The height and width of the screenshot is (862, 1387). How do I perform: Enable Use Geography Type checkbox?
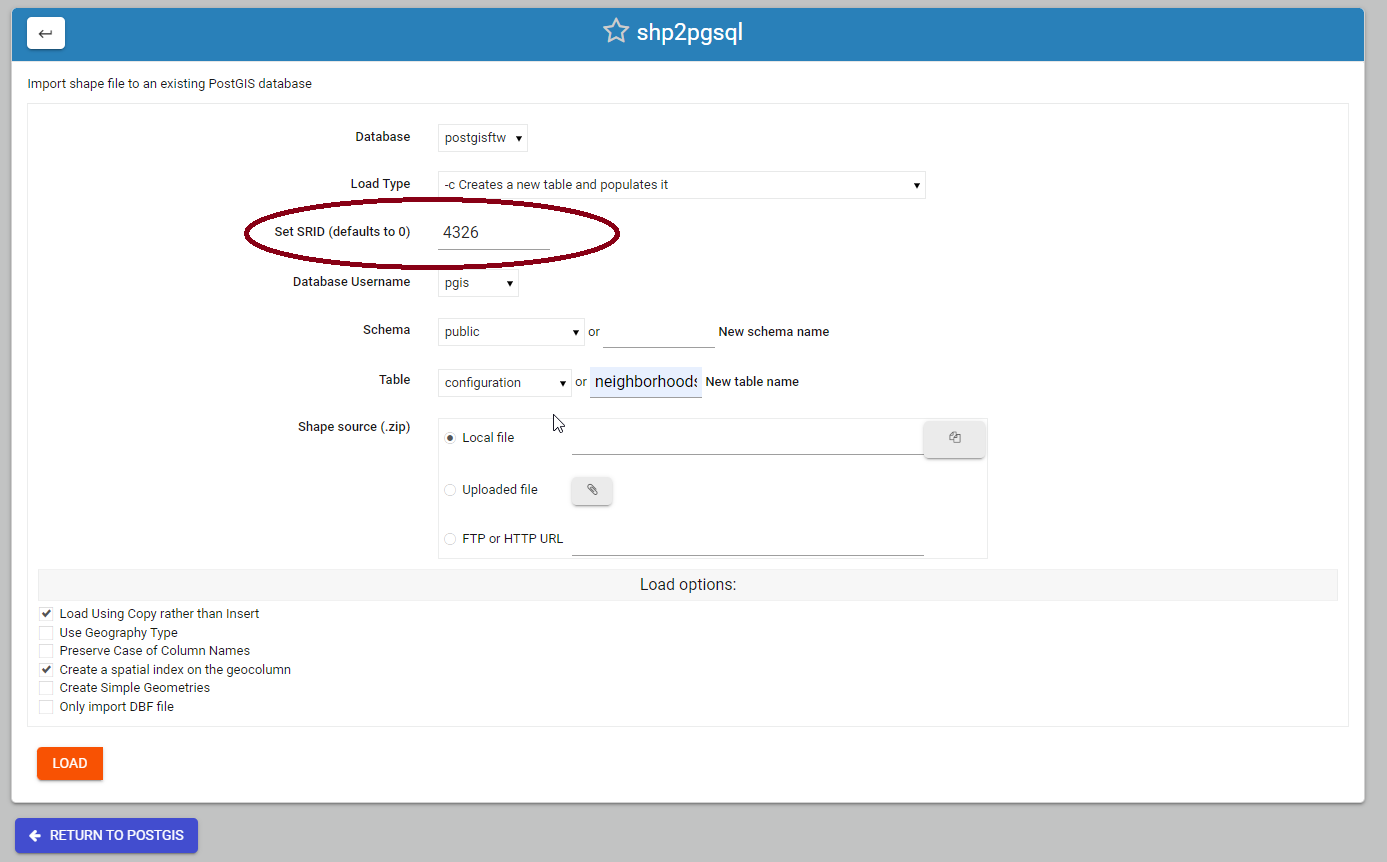click(x=46, y=633)
